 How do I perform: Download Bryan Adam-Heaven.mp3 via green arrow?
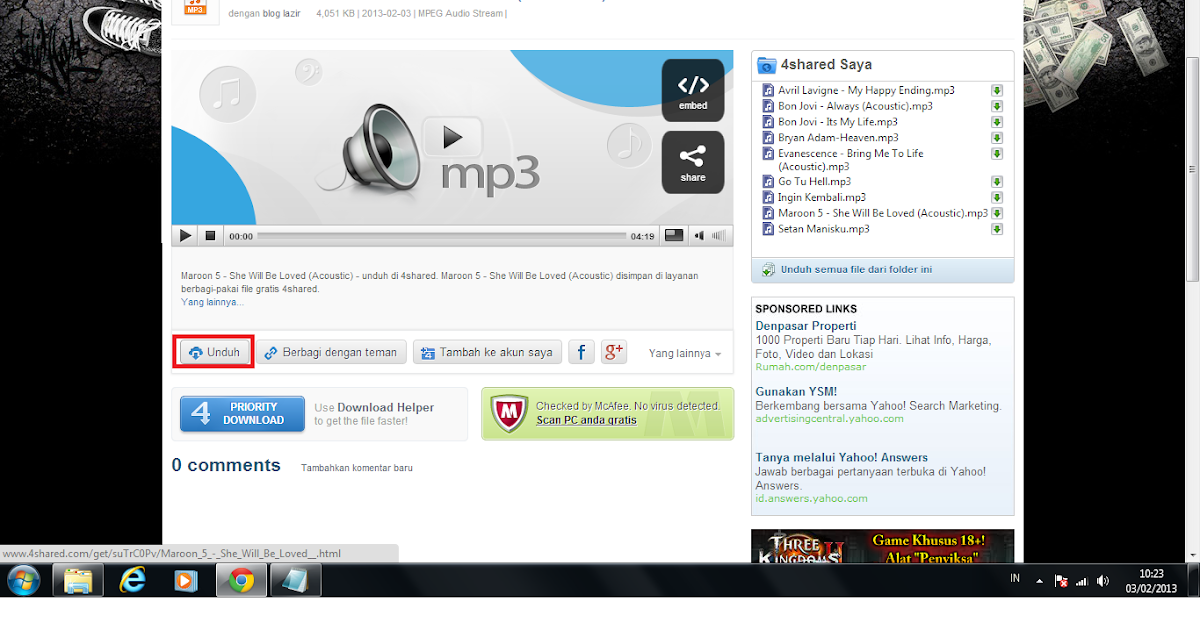(997, 137)
